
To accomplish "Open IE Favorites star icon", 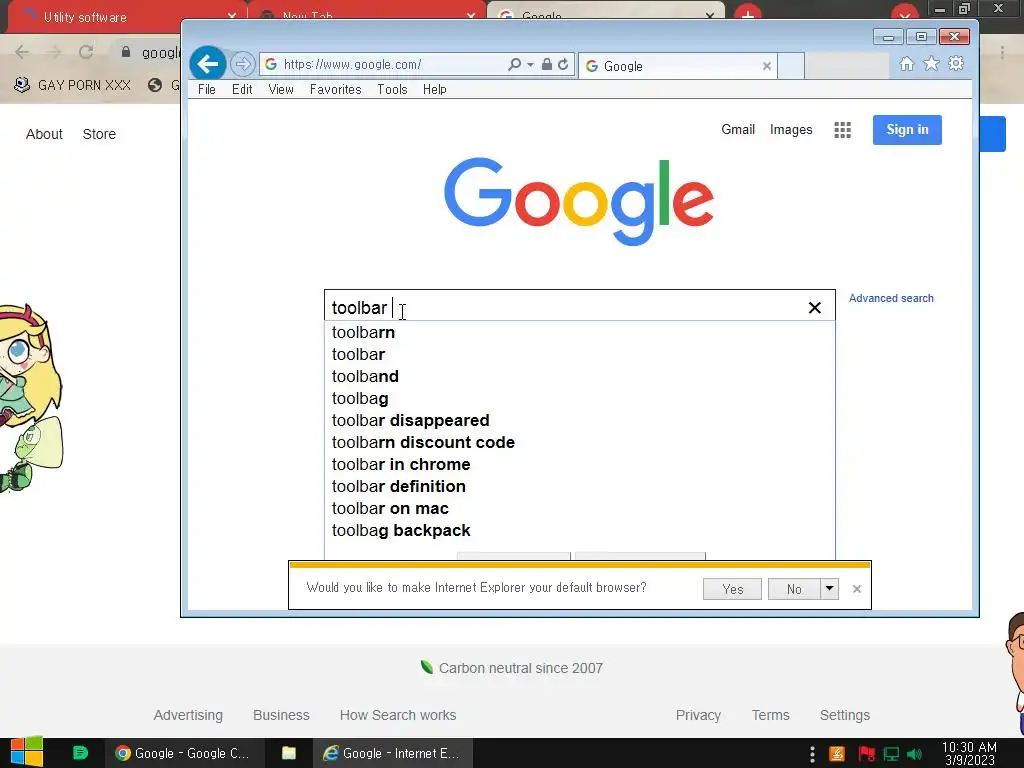I will [x=931, y=63].
